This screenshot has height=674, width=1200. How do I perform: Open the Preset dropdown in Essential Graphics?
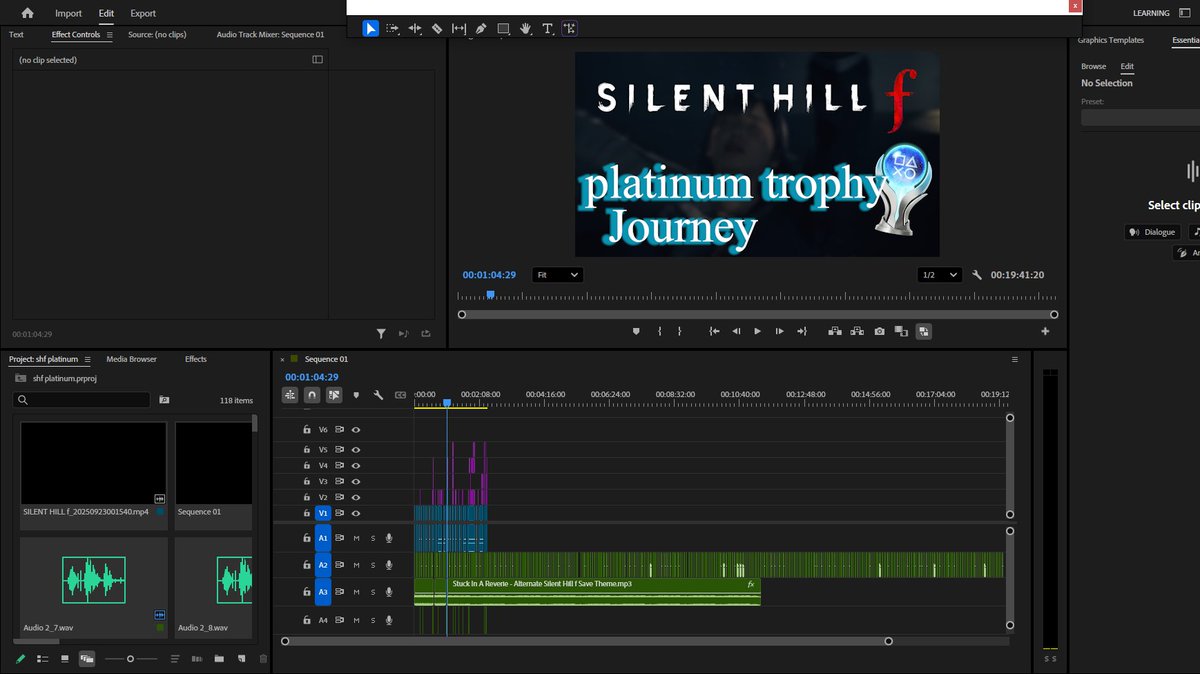click(1140, 117)
